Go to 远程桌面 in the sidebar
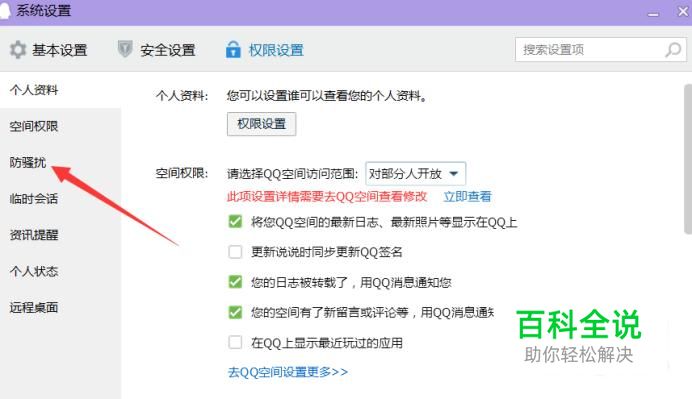This screenshot has height=399, width=692. click(x=60, y=307)
